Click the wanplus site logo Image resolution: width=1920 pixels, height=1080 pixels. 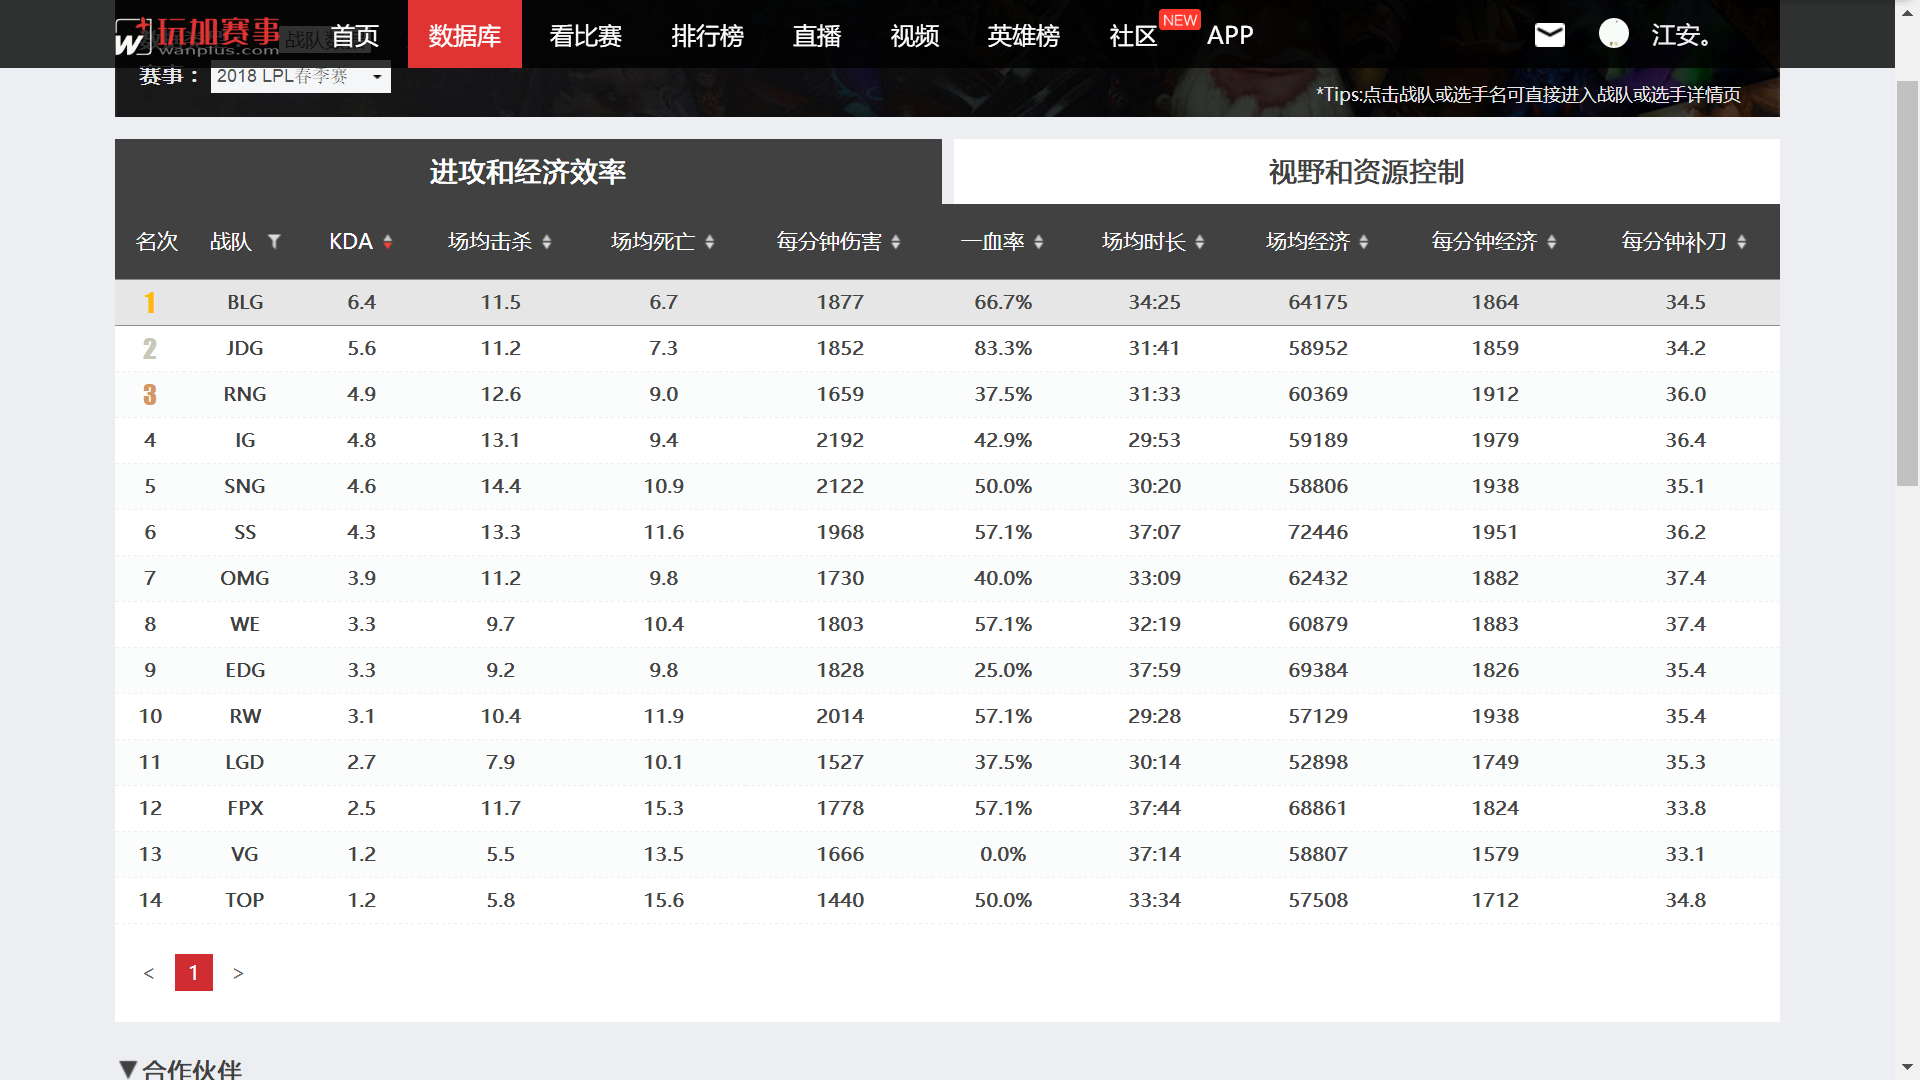pos(198,37)
